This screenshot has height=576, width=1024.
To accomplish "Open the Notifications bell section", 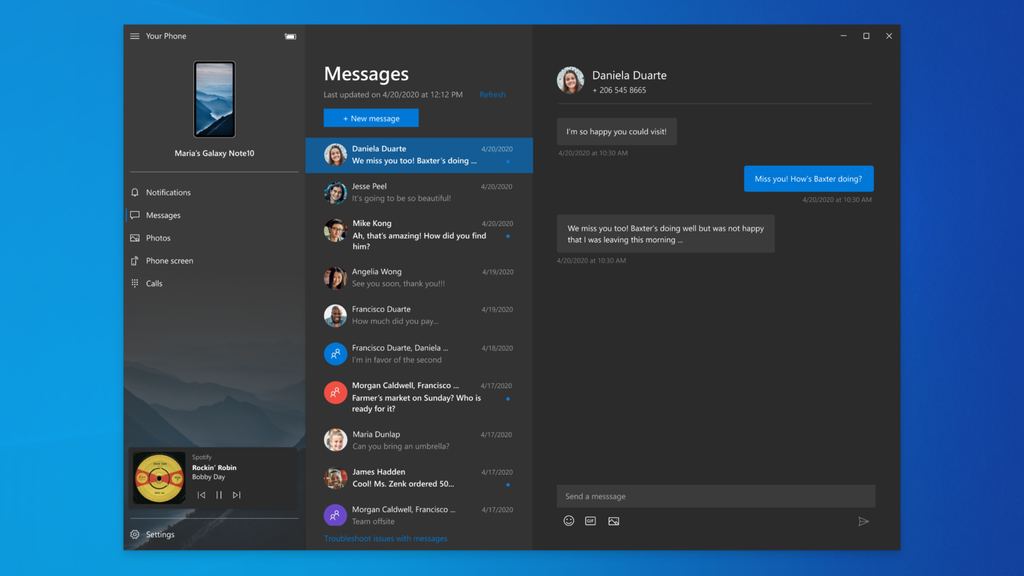I will [163, 192].
